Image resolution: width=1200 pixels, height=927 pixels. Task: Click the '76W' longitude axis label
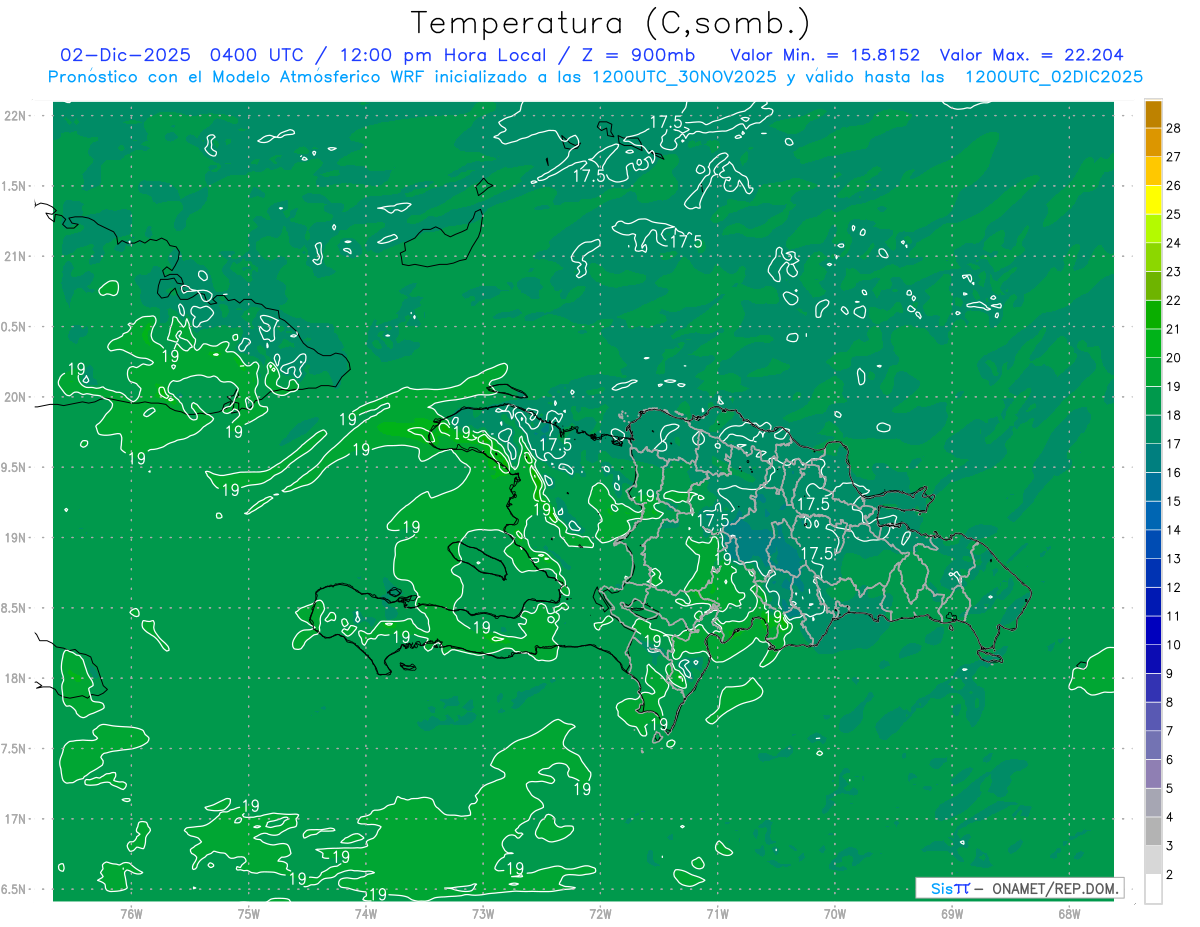[x=131, y=912]
